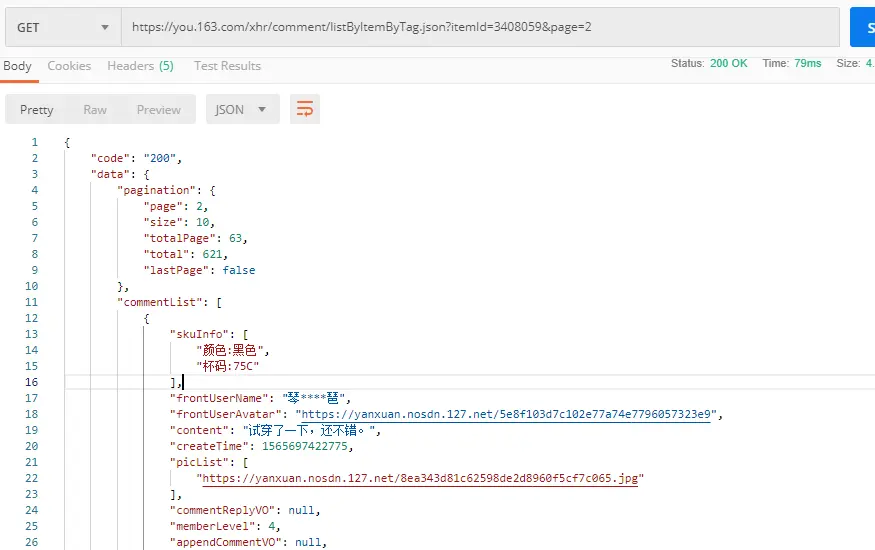Click the pagination key on line 4
Screen dimensions: 875x550
156,190
